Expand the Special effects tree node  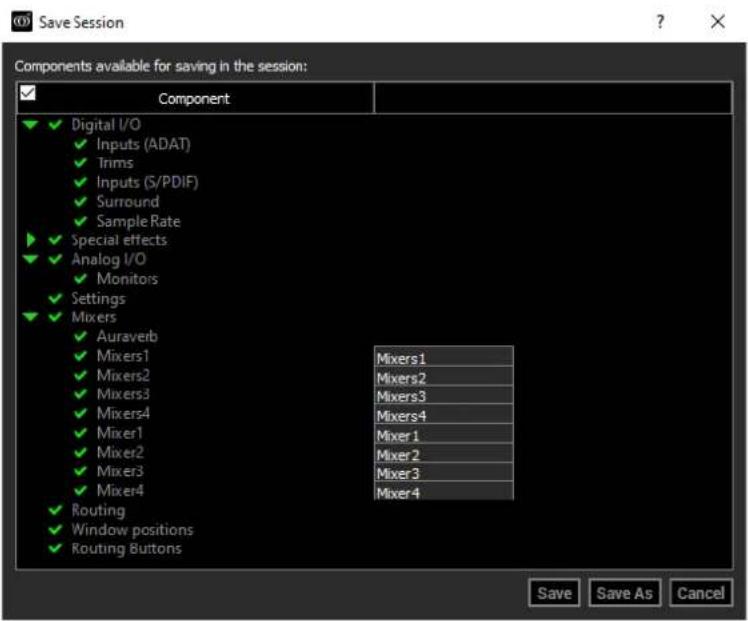[31, 240]
